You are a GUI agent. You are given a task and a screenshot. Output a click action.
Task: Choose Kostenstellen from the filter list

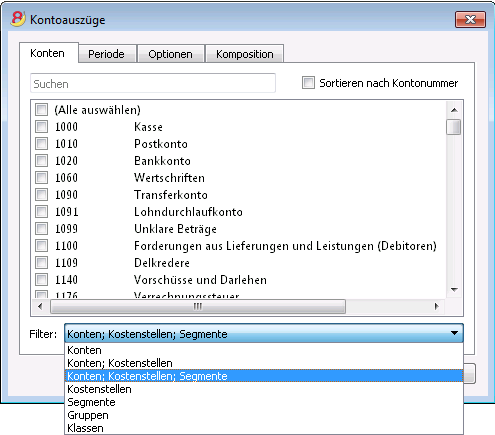click(99, 389)
